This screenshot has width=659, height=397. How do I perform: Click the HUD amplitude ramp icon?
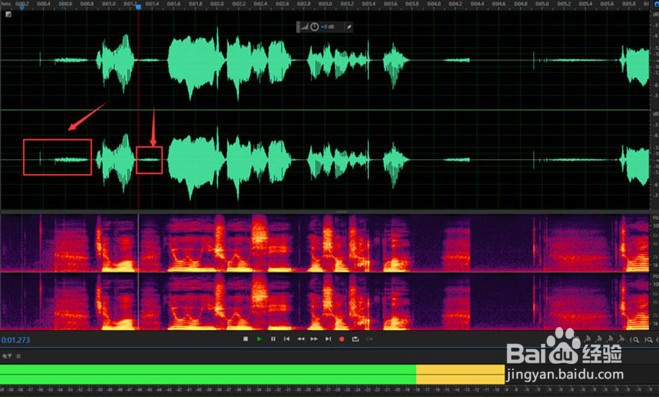click(304, 27)
